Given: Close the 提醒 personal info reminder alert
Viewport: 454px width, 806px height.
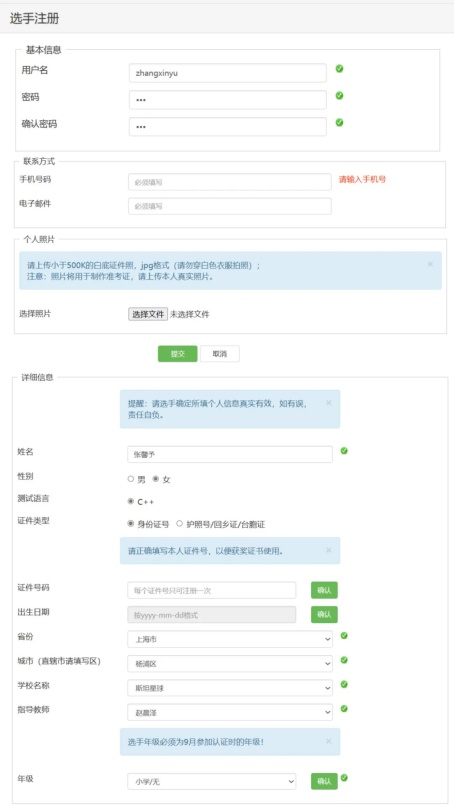Looking at the screenshot, I should point(329,402).
